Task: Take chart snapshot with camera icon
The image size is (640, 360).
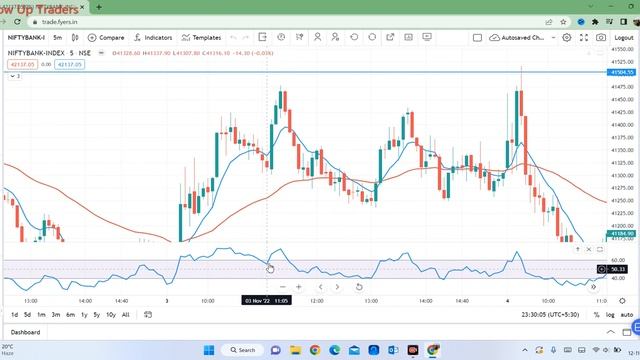Action: [x=601, y=38]
